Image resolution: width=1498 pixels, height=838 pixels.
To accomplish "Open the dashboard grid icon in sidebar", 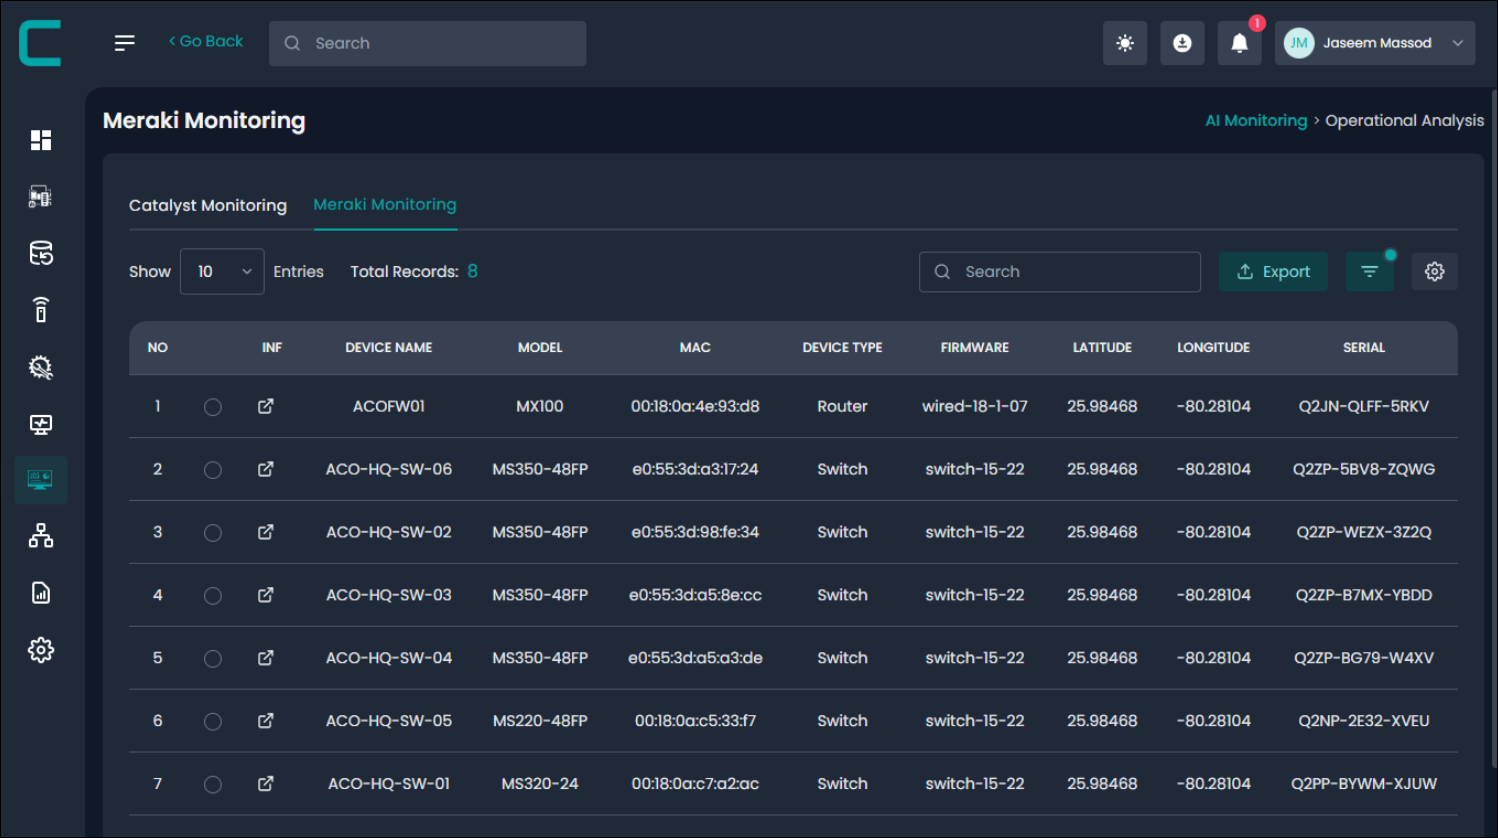I will (41, 140).
